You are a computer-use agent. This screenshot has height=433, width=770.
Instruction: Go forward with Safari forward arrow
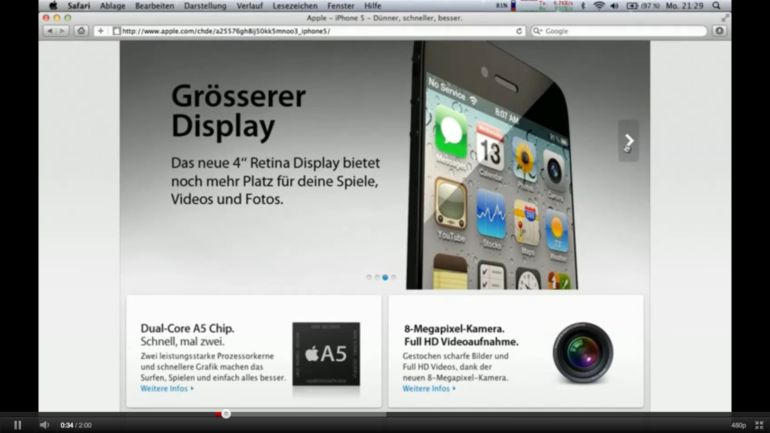click(x=62, y=31)
